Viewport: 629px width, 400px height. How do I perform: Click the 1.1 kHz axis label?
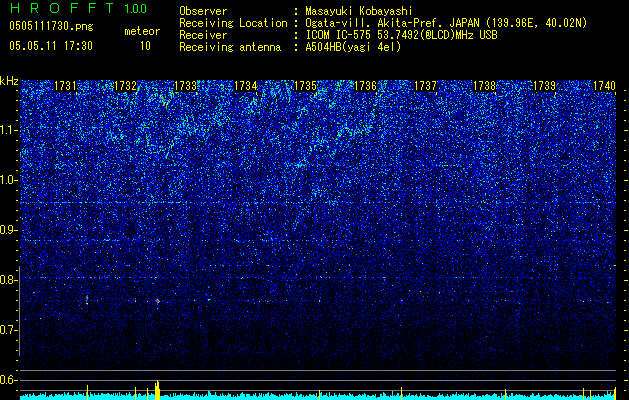coord(9,130)
